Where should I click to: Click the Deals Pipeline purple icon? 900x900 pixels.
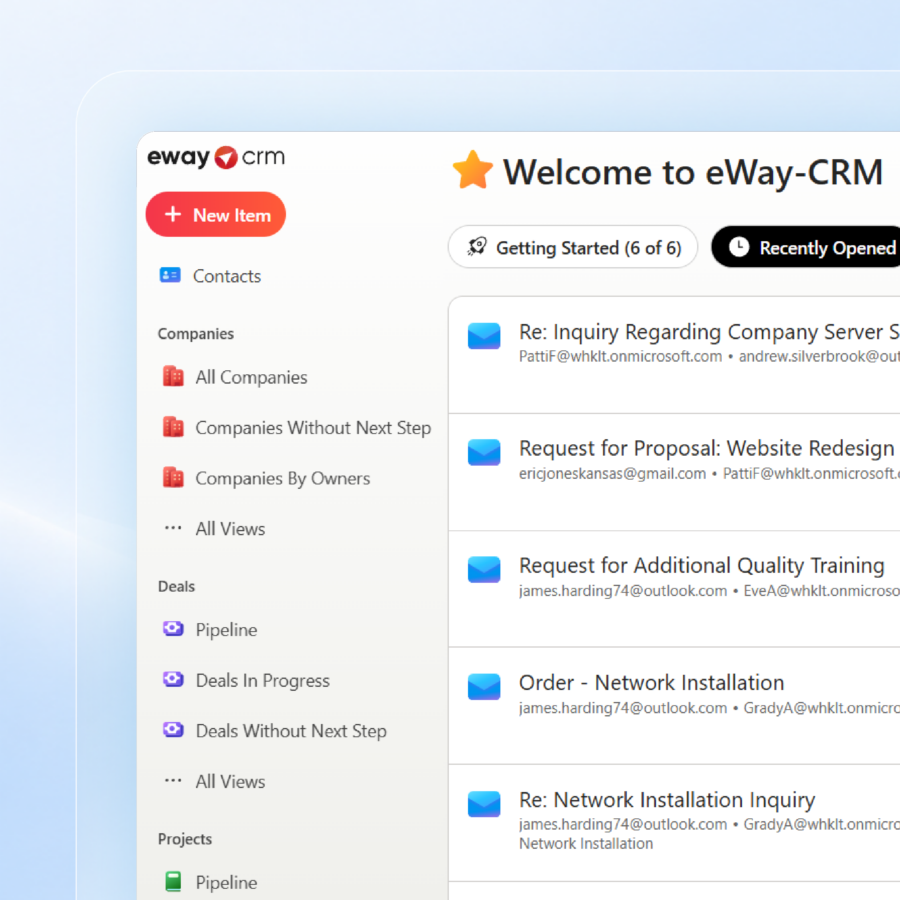point(173,629)
